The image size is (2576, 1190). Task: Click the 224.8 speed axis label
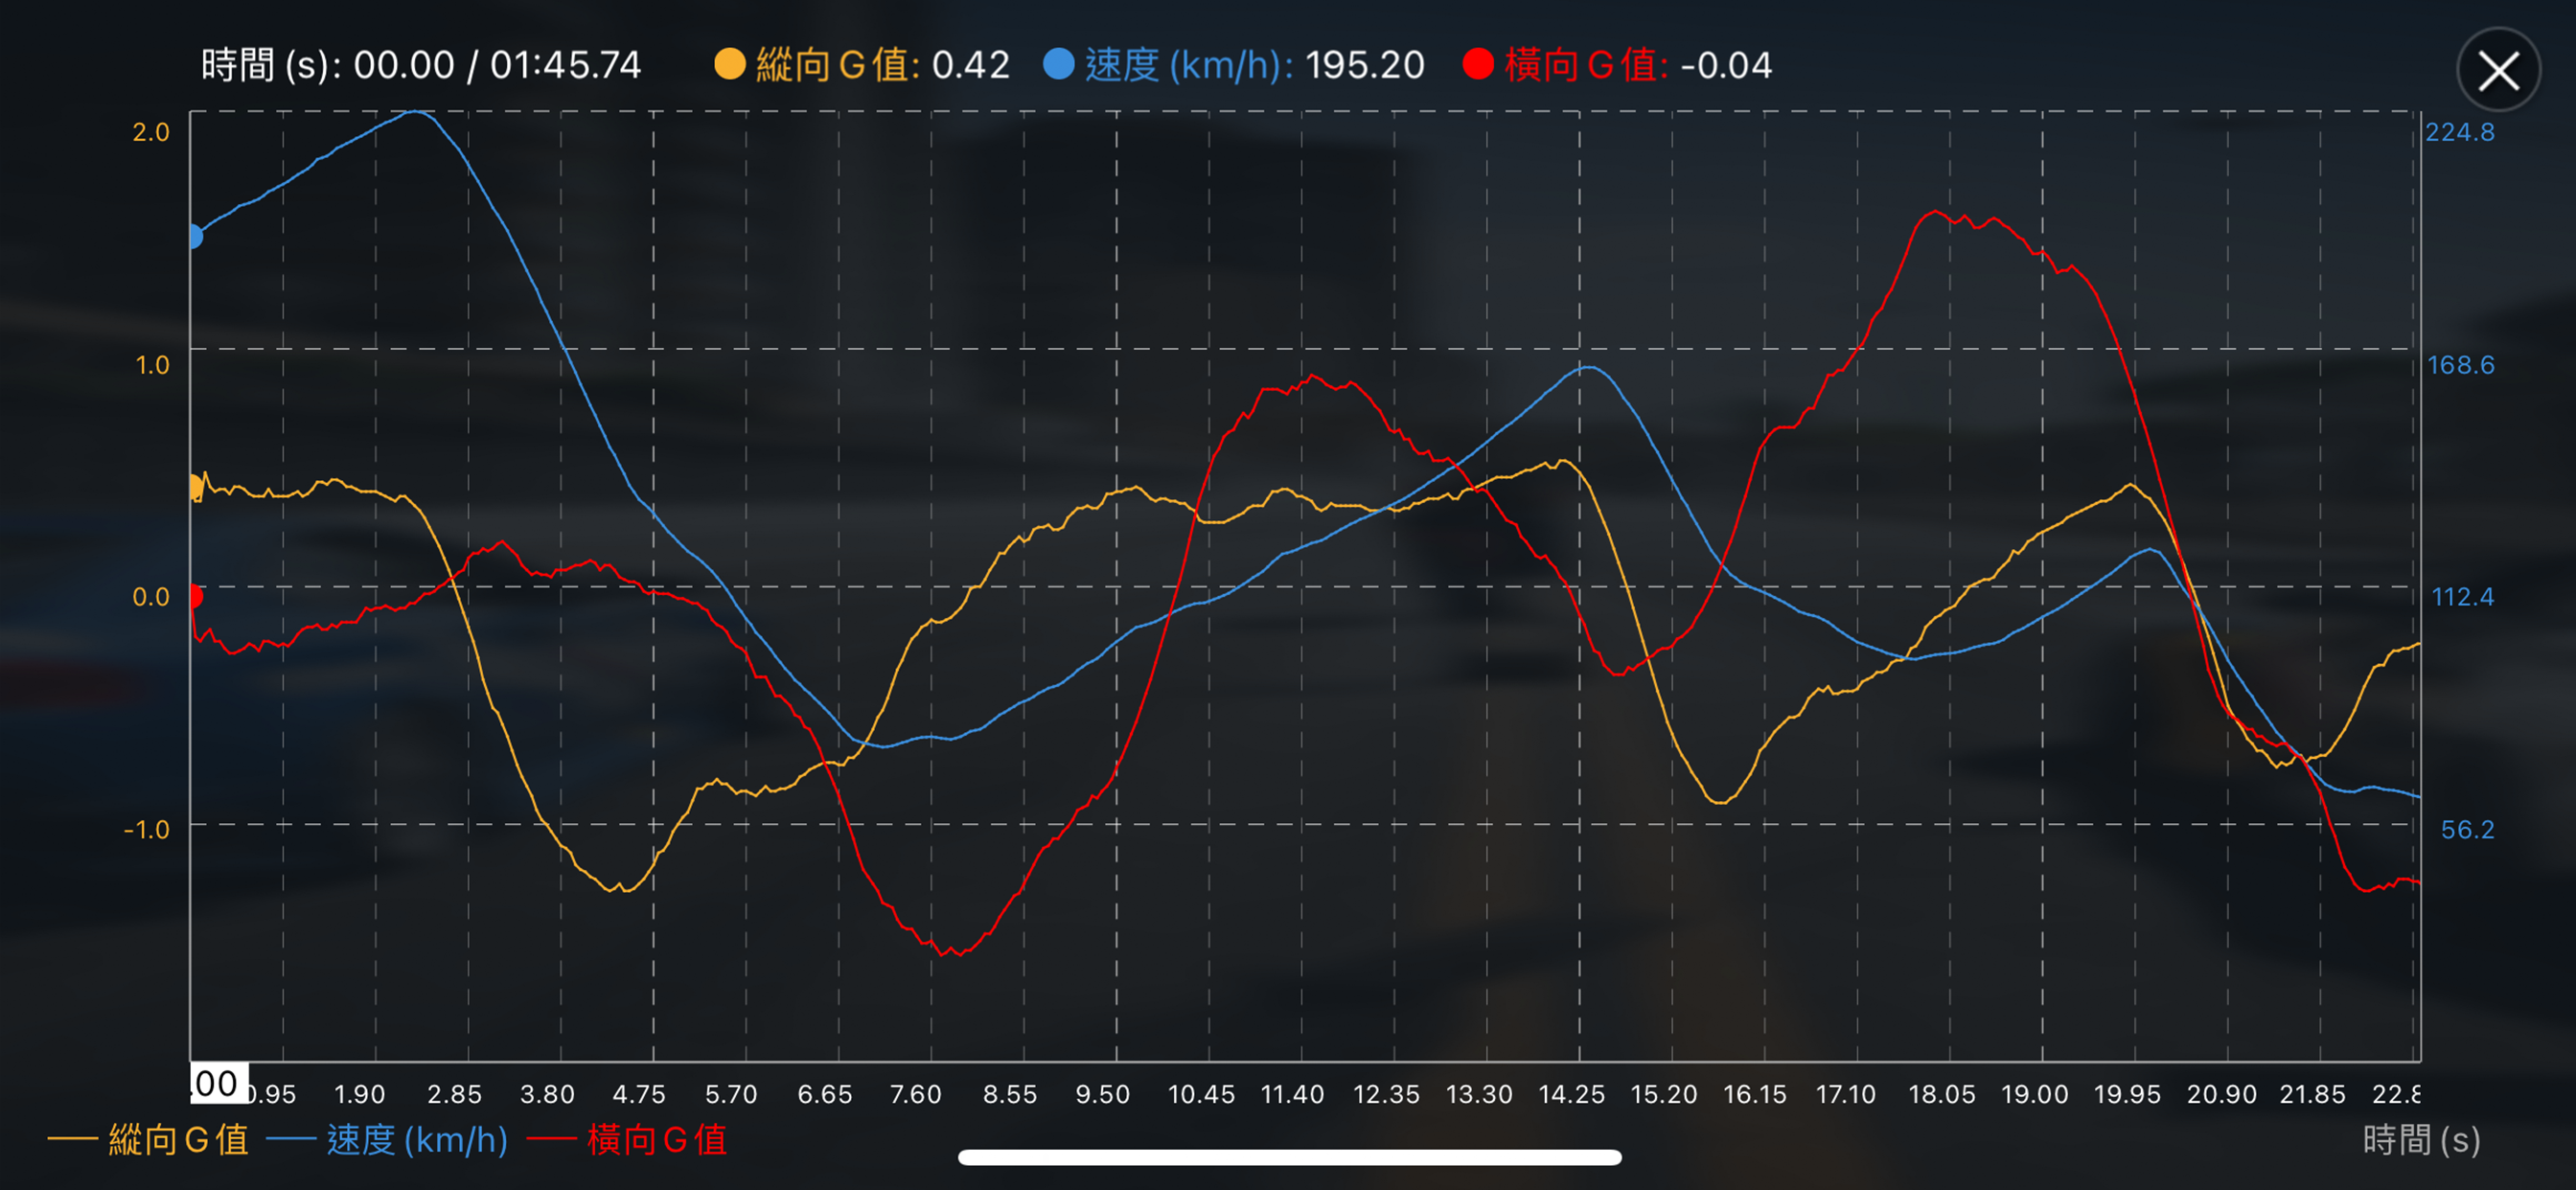coord(2459,132)
